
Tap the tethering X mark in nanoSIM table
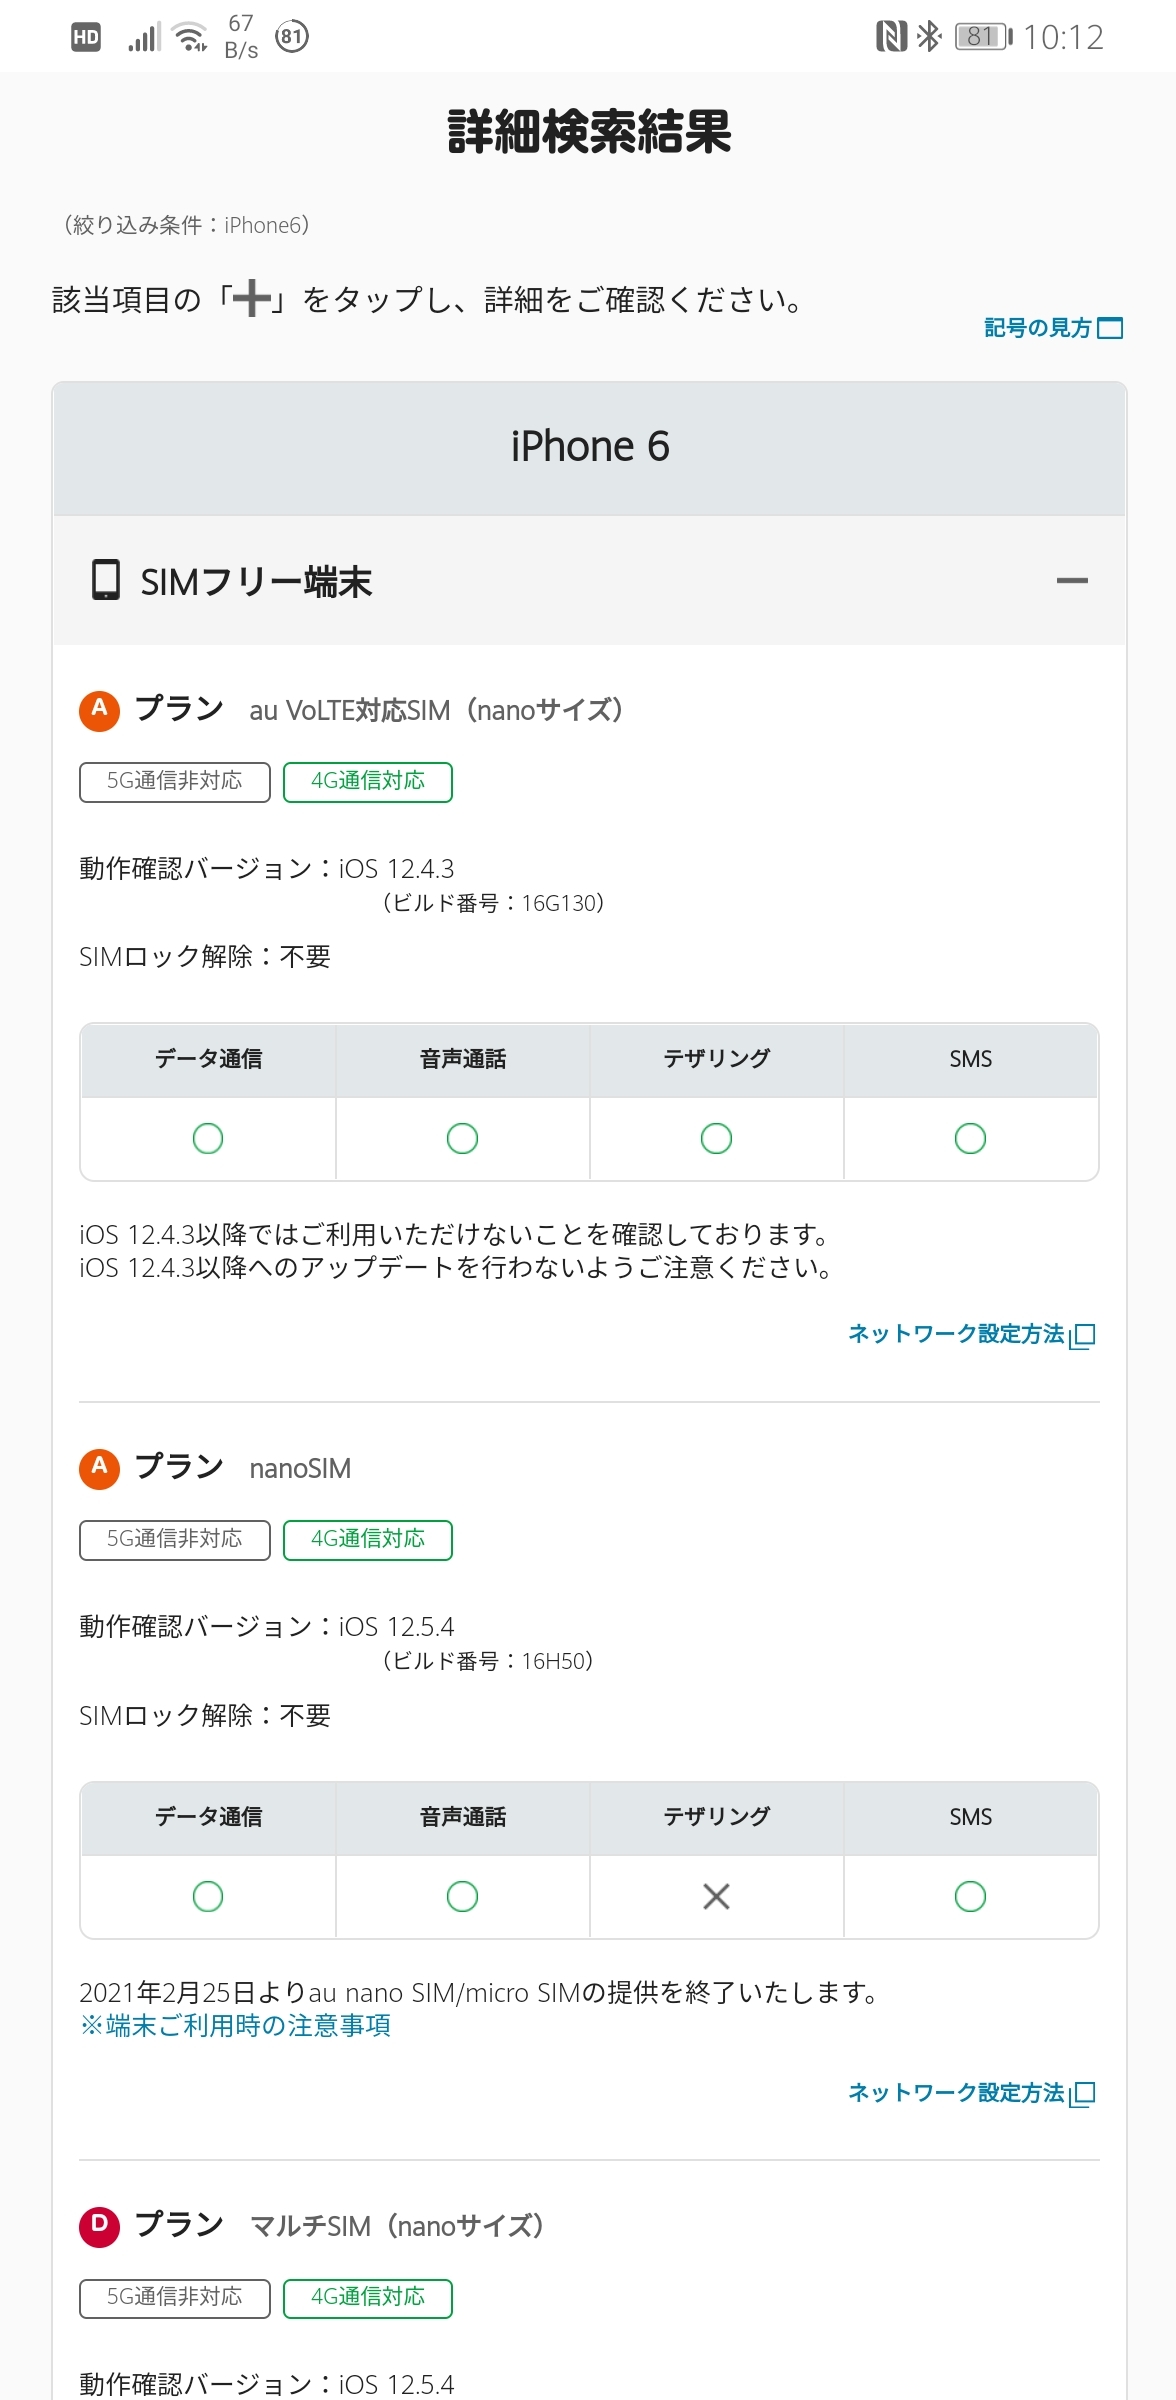716,1896
